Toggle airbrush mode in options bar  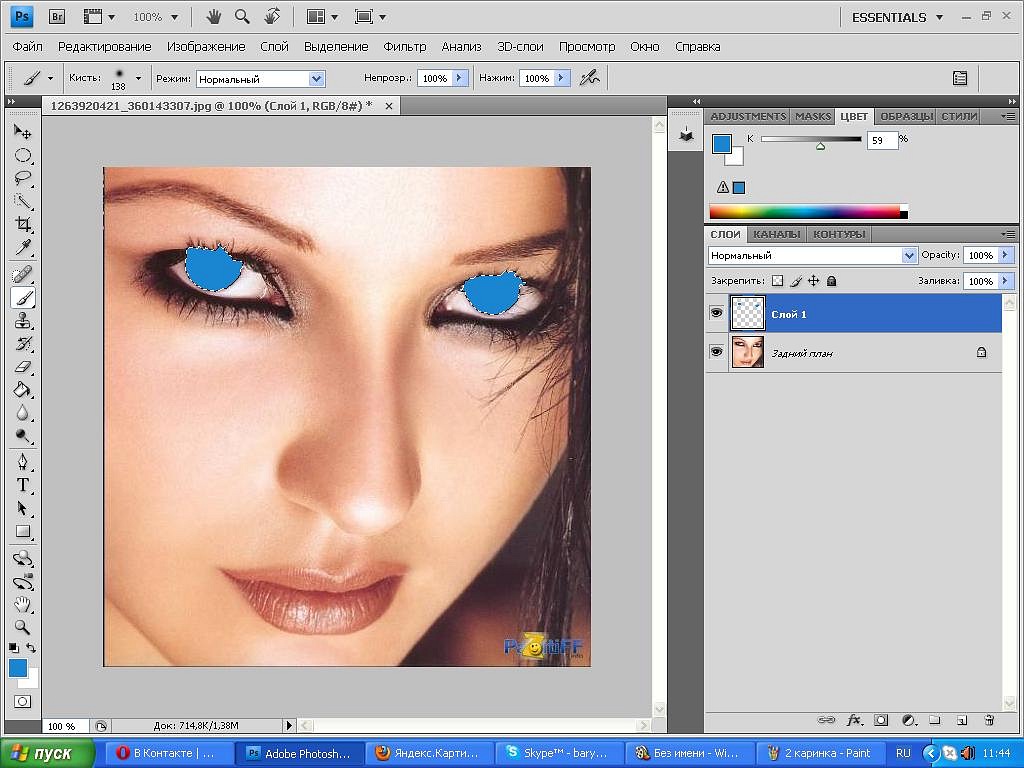590,78
